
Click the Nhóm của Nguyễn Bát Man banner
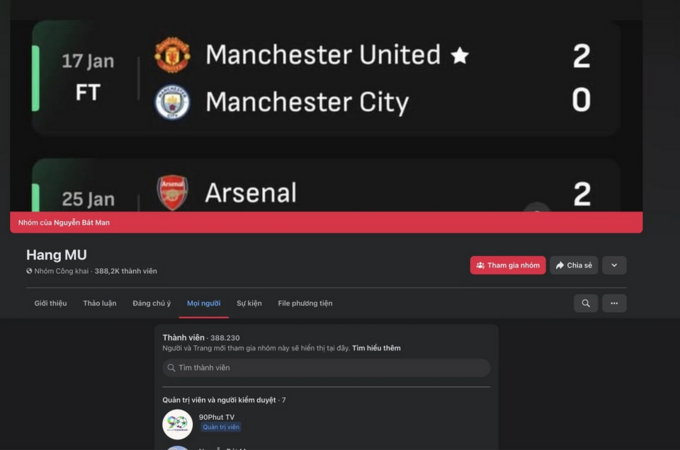(x=326, y=222)
